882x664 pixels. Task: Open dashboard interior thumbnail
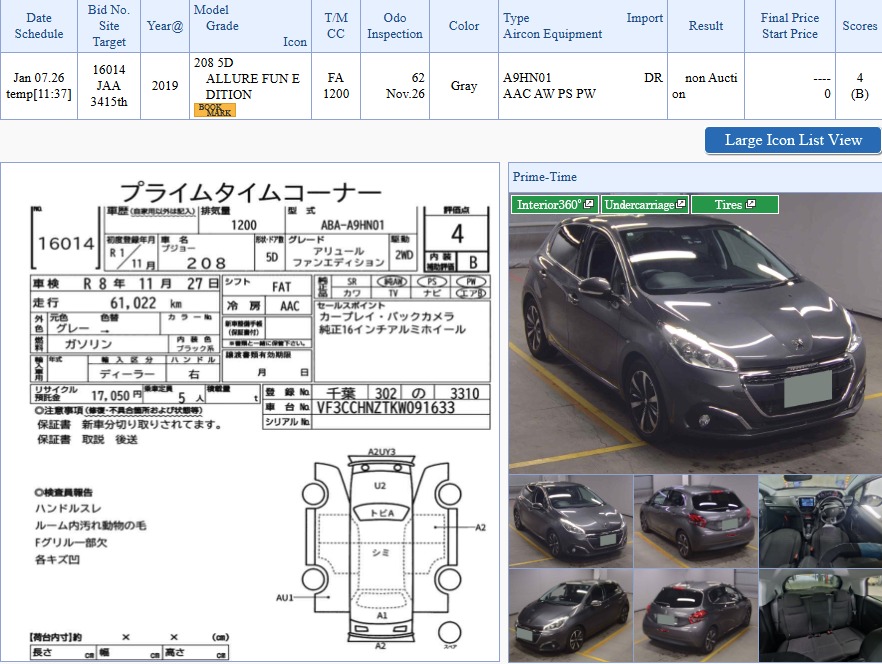tap(821, 521)
